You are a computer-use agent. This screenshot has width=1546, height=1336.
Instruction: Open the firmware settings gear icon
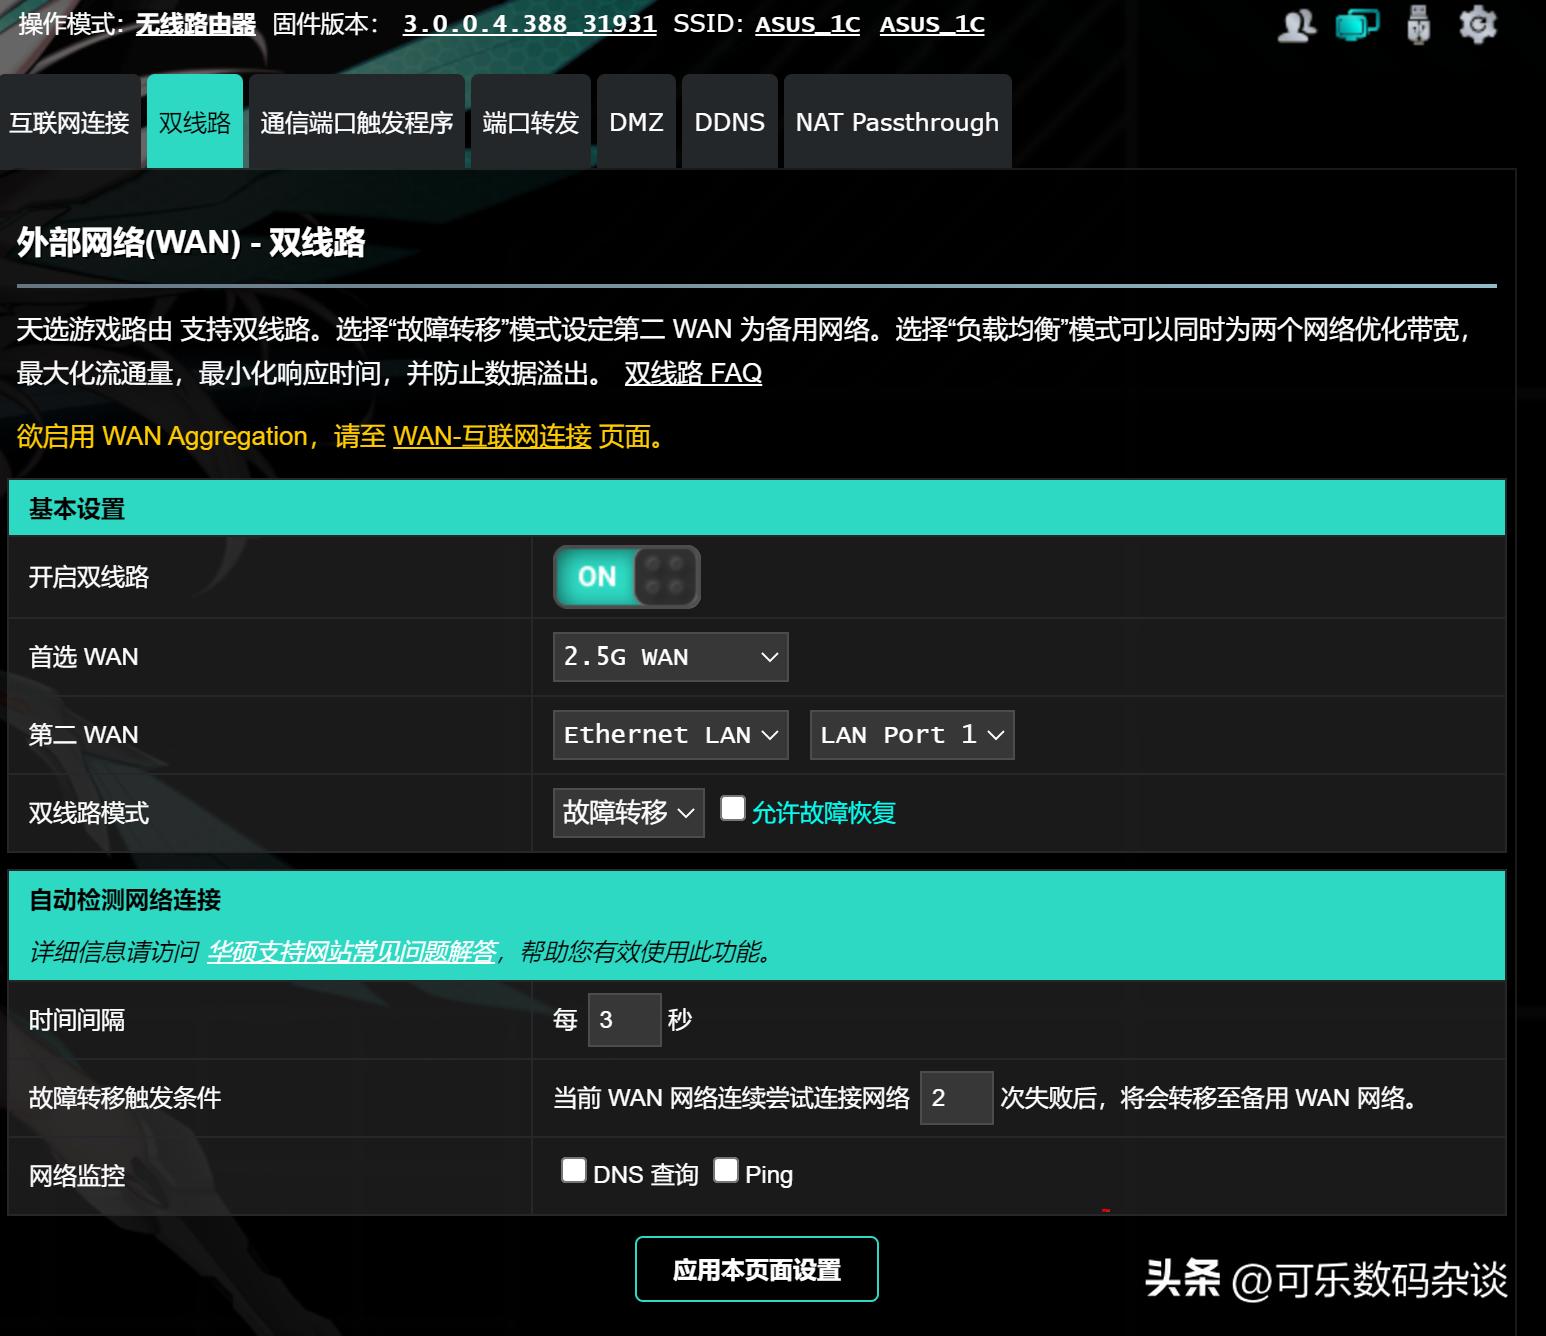(1478, 25)
